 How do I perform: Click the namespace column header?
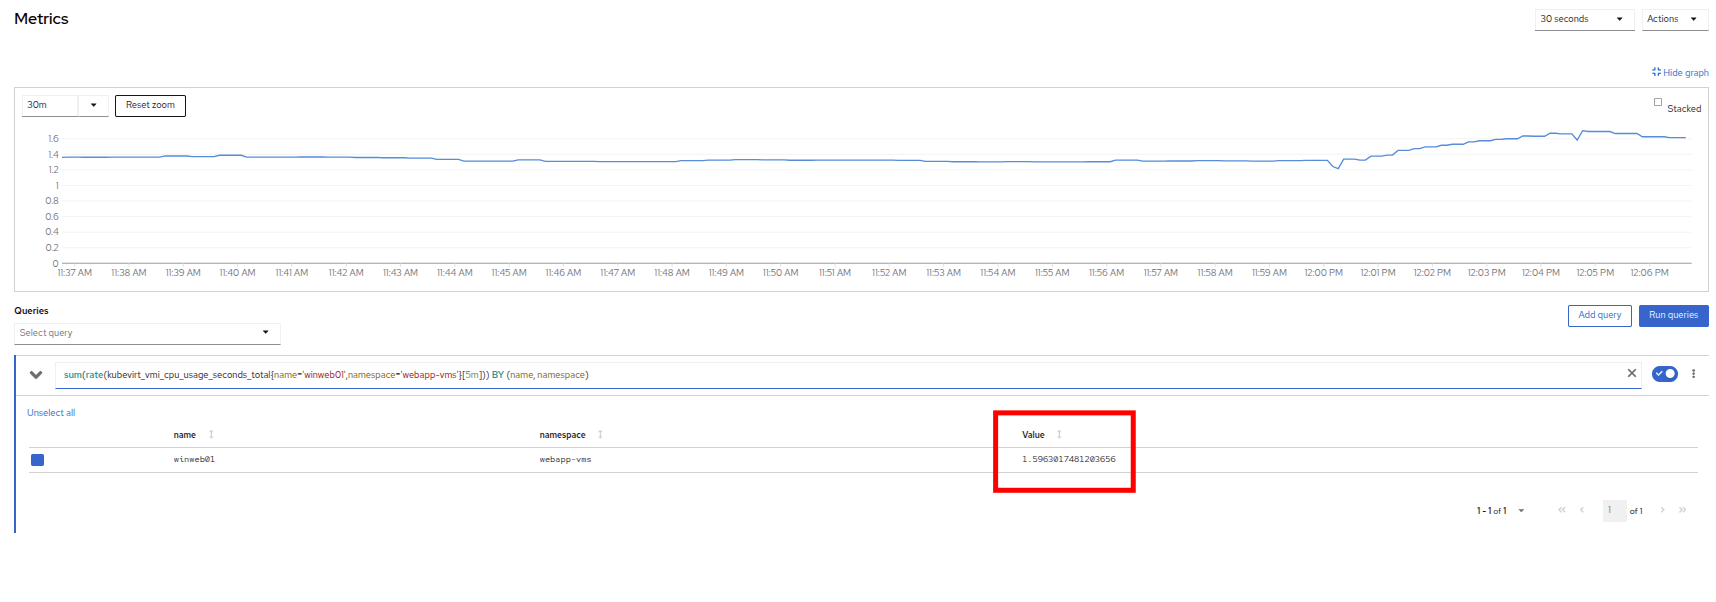click(x=562, y=435)
